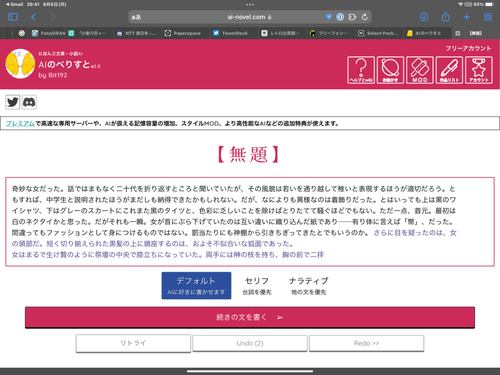
Task: Click the extensions puzzle icon in address bar
Action: coord(352,17)
